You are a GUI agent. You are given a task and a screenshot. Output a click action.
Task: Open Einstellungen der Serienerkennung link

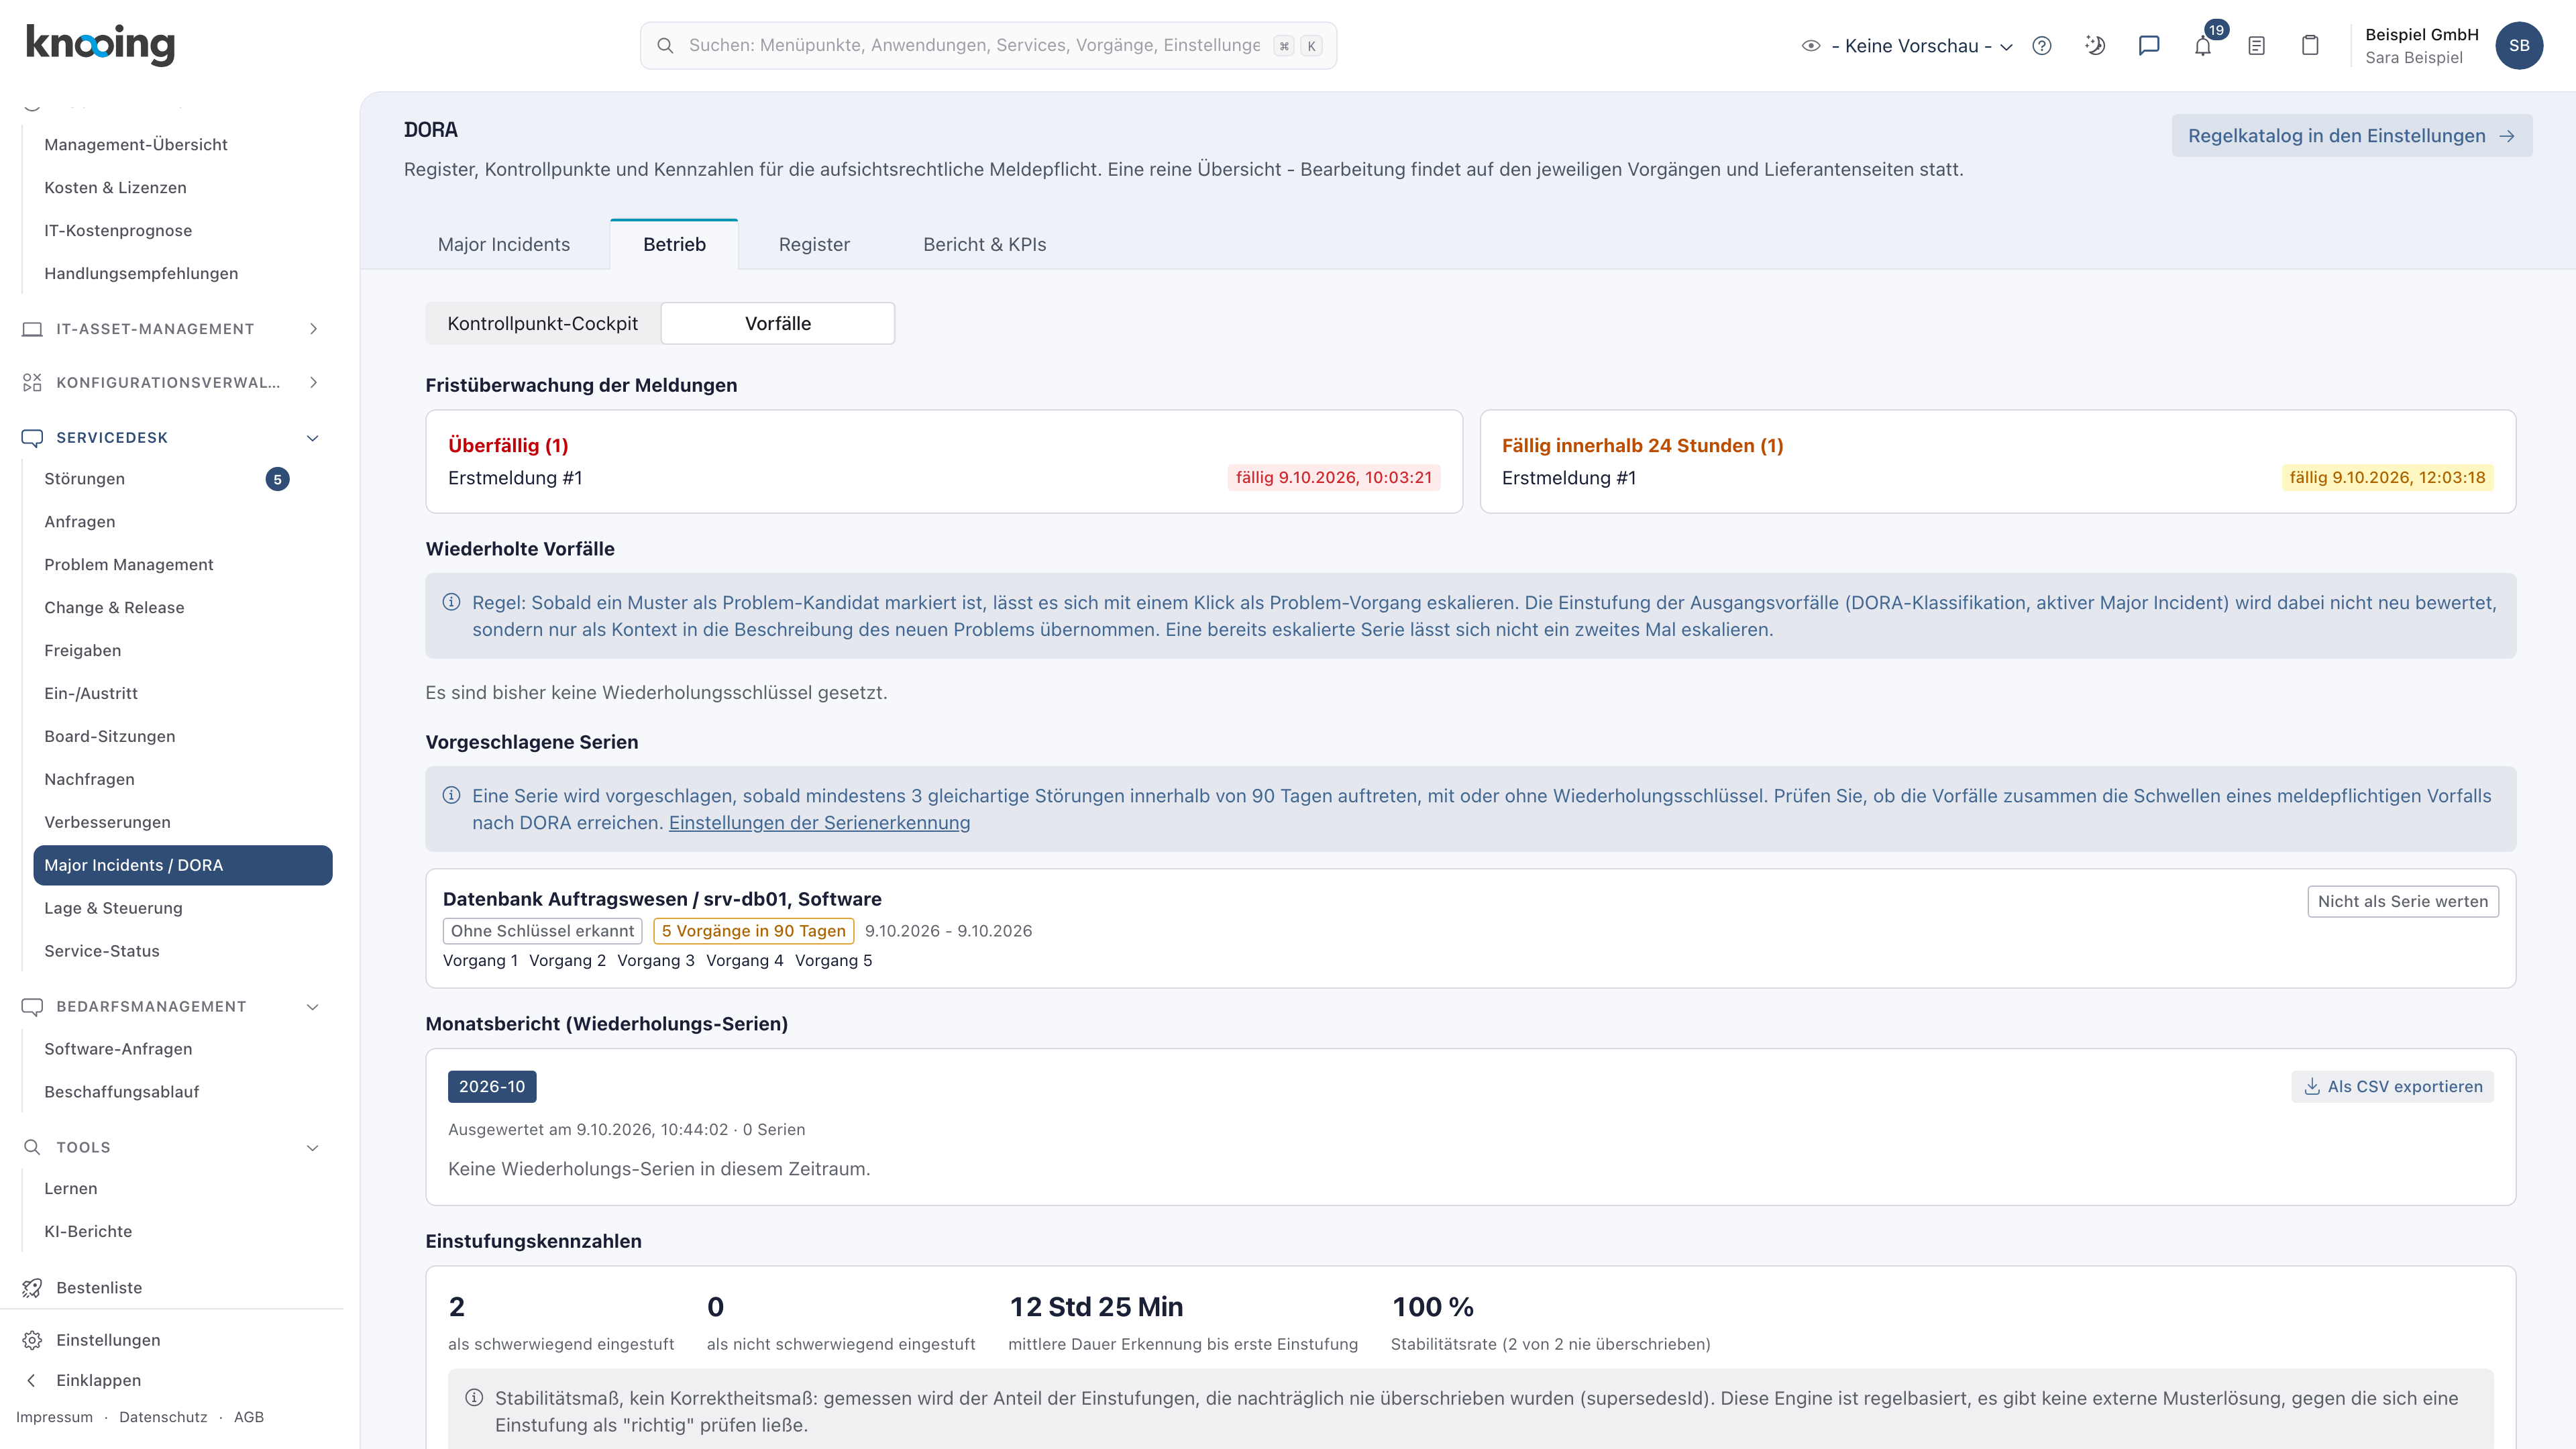(819, 823)
